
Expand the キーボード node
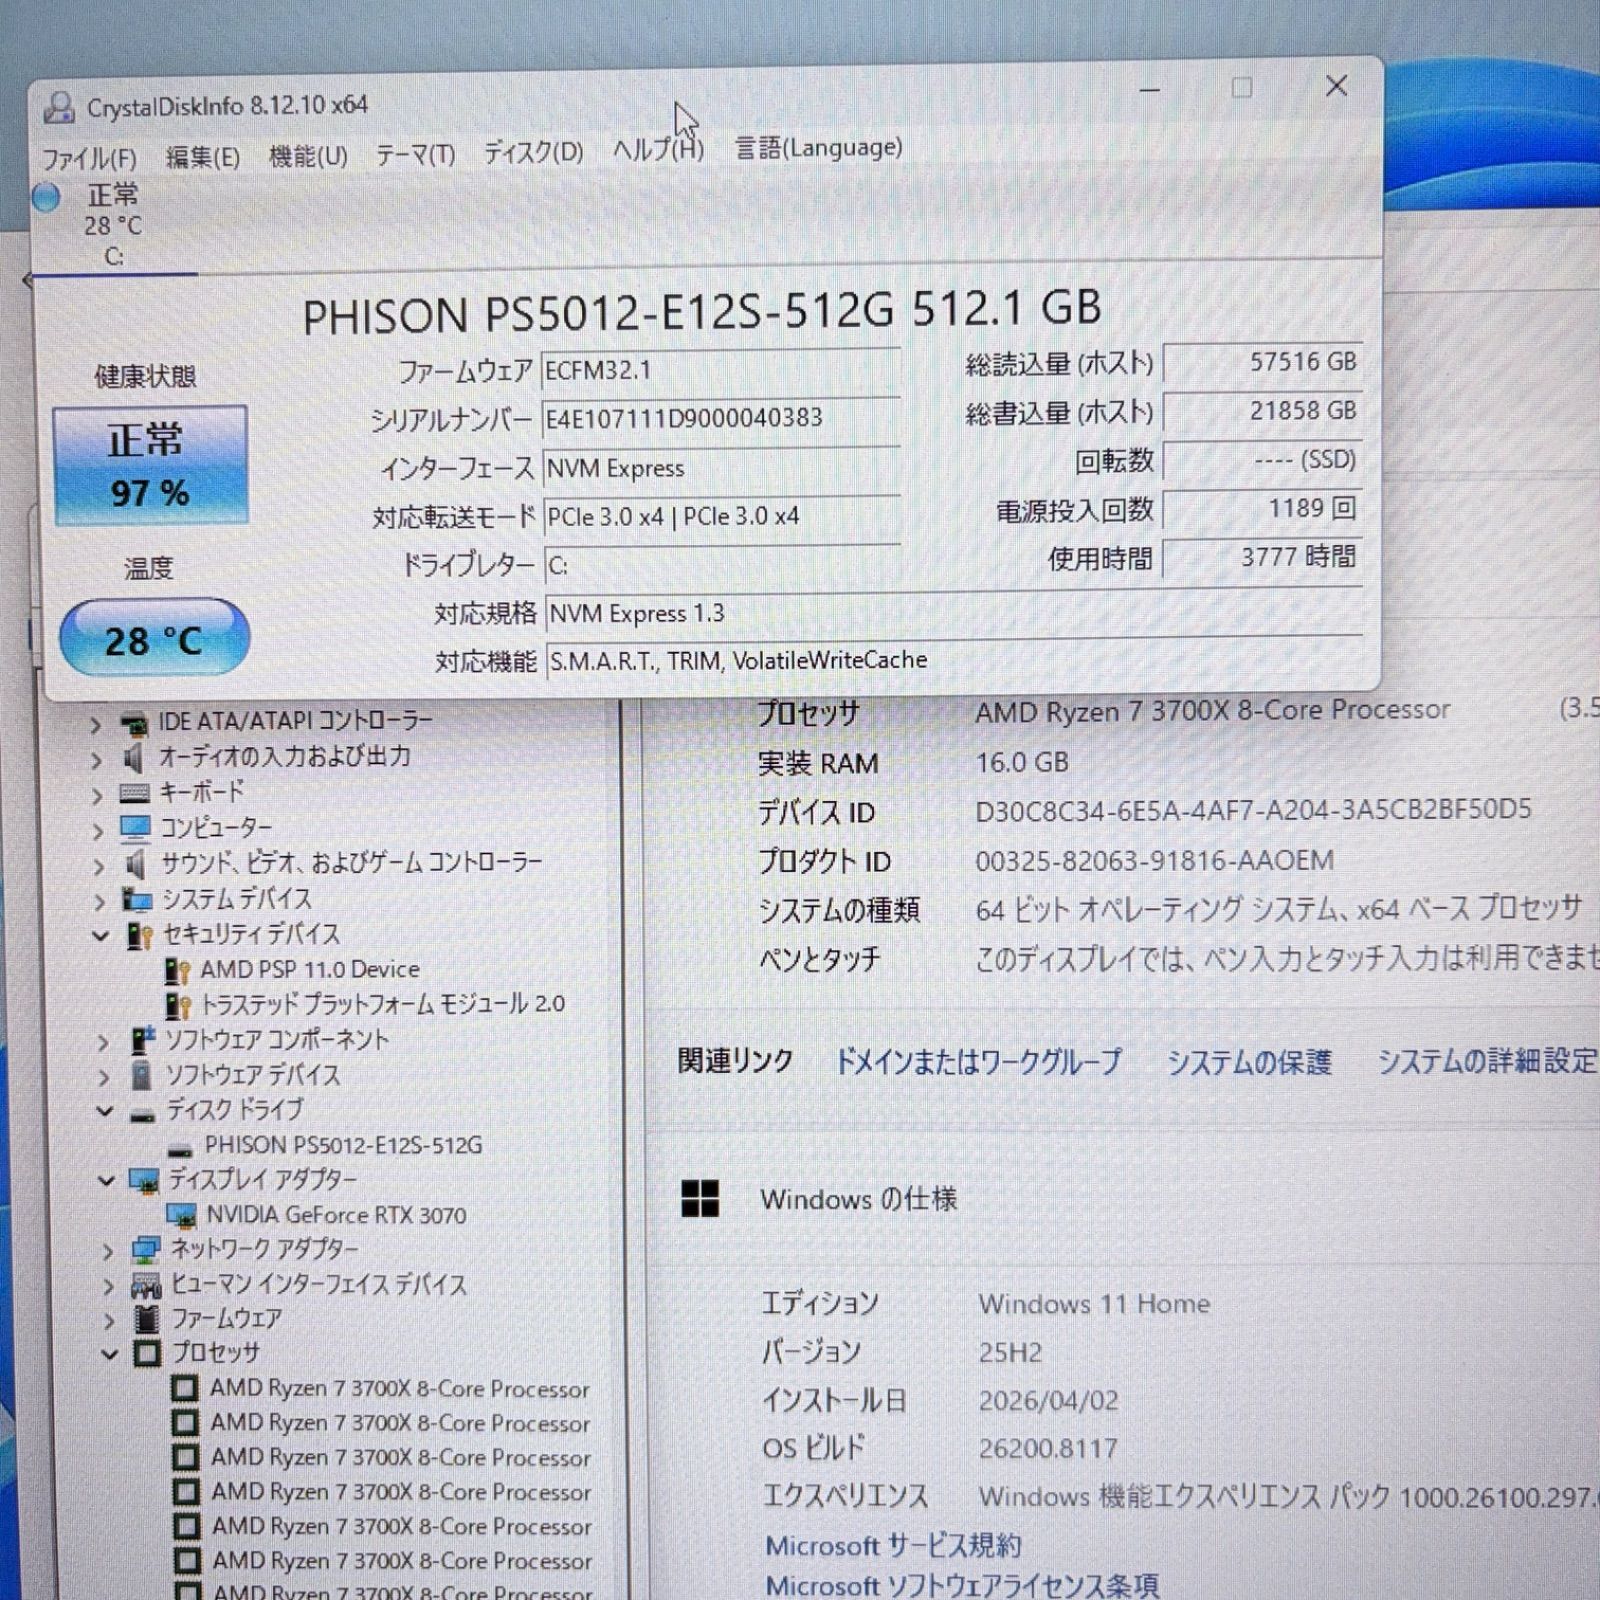(x=97, y=796)
